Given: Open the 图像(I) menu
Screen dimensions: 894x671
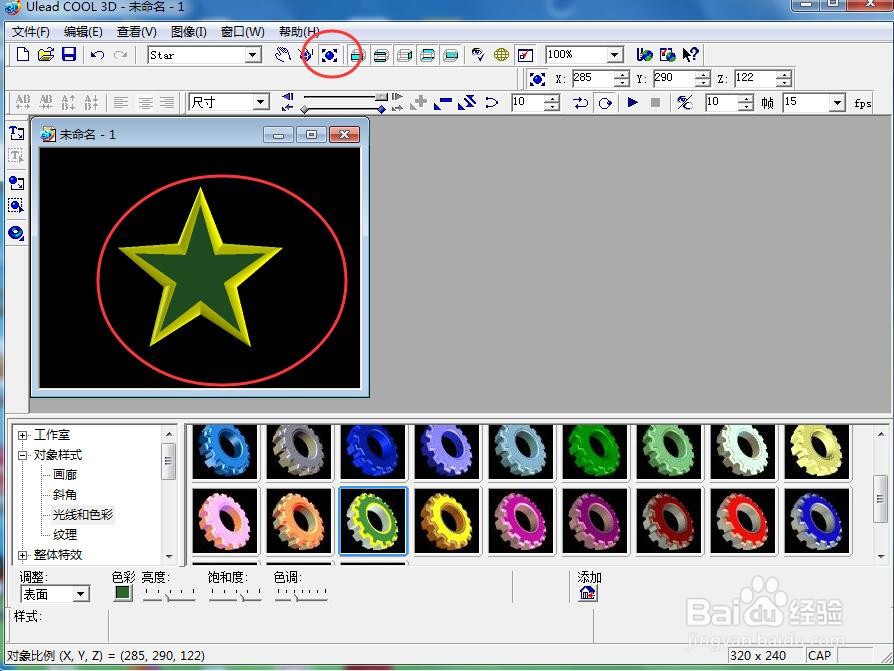Looking at the screenshot, I should [189, 32].
